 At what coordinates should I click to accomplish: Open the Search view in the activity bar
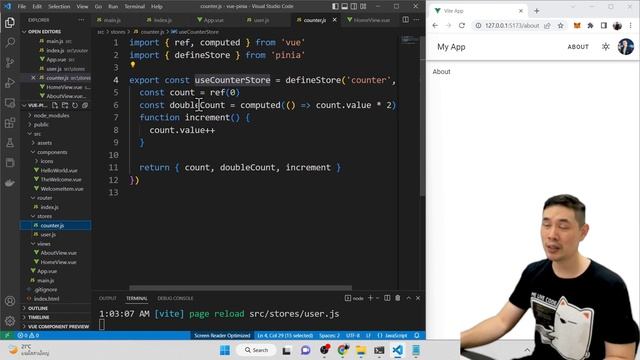tap(10, 42)
